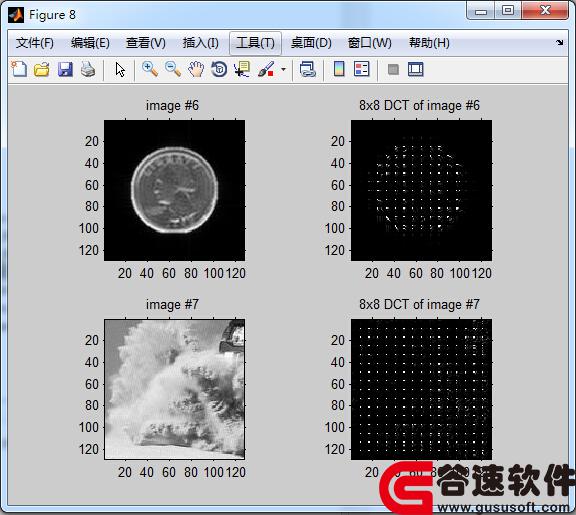Print the figure via the printer icon
The width and height of the screenshot is (576, 515).
(x=88, y=69)
